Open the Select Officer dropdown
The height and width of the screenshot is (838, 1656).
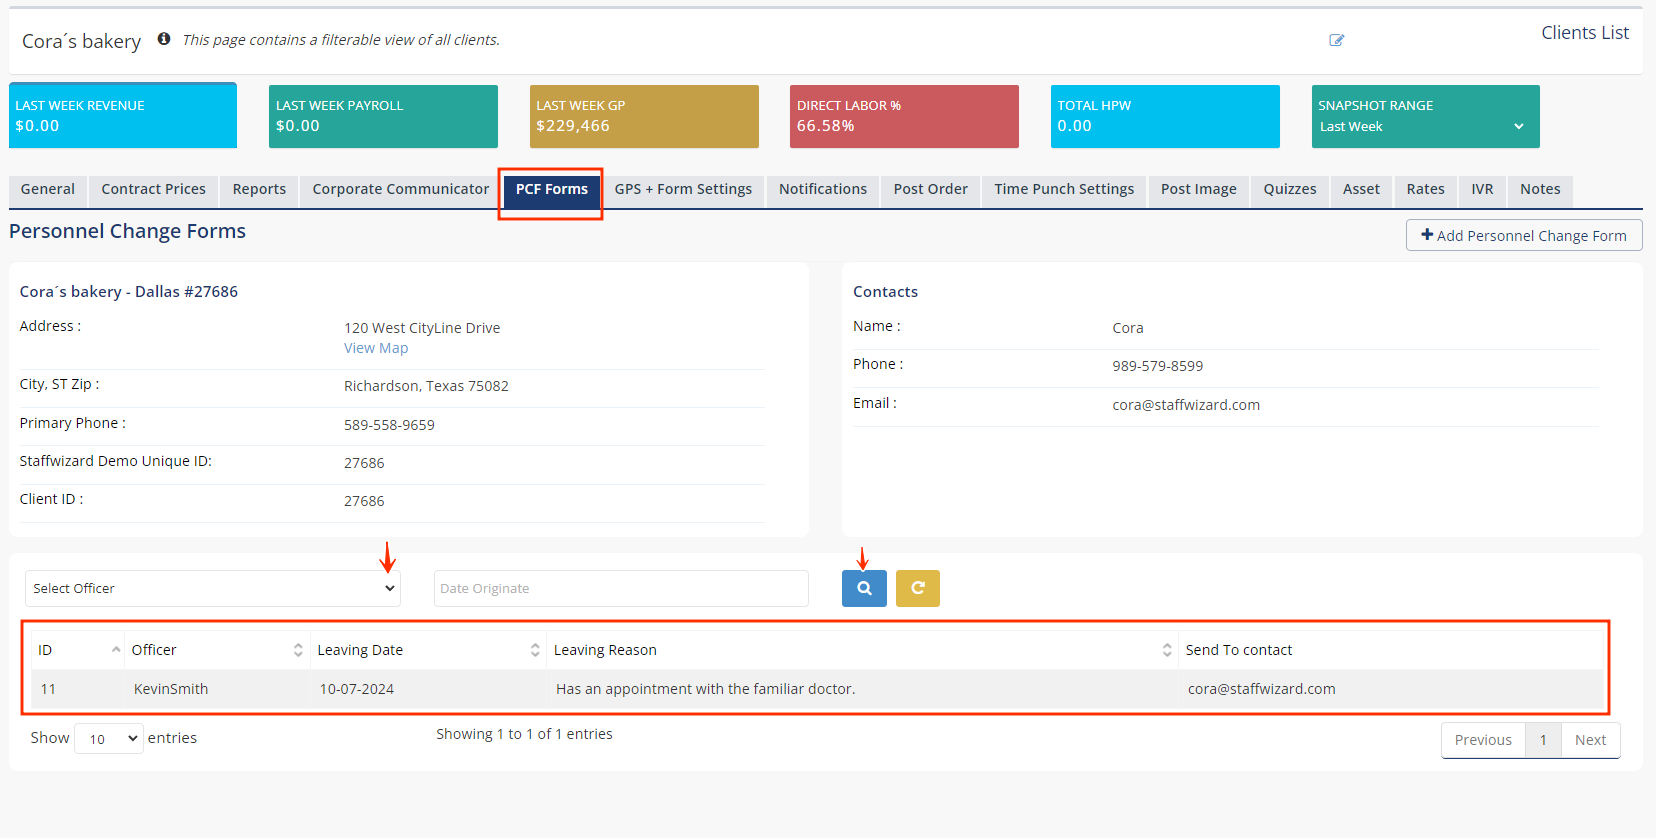[213, 588]
